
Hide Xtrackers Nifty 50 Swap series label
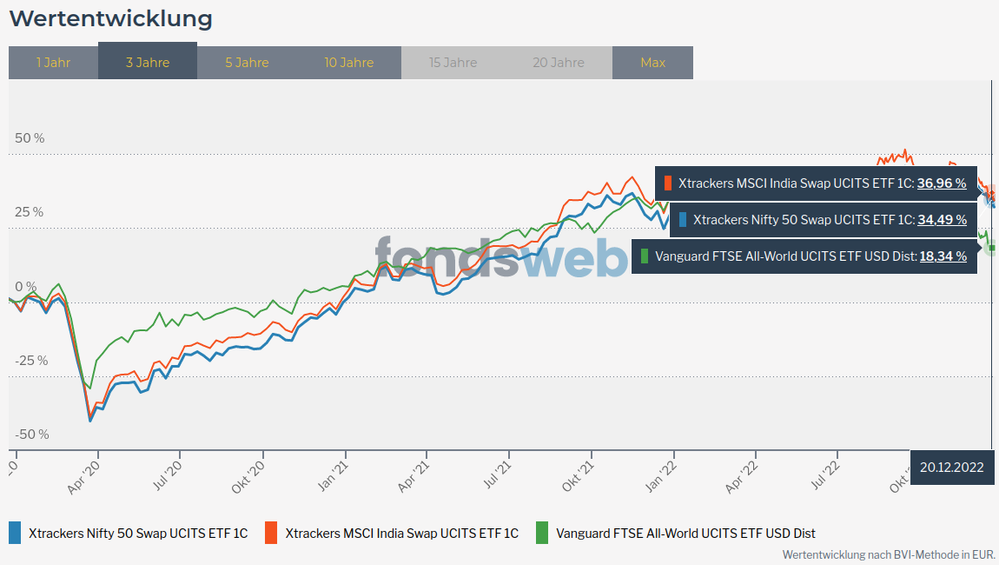pyautogui.click(x=138, y=533)
